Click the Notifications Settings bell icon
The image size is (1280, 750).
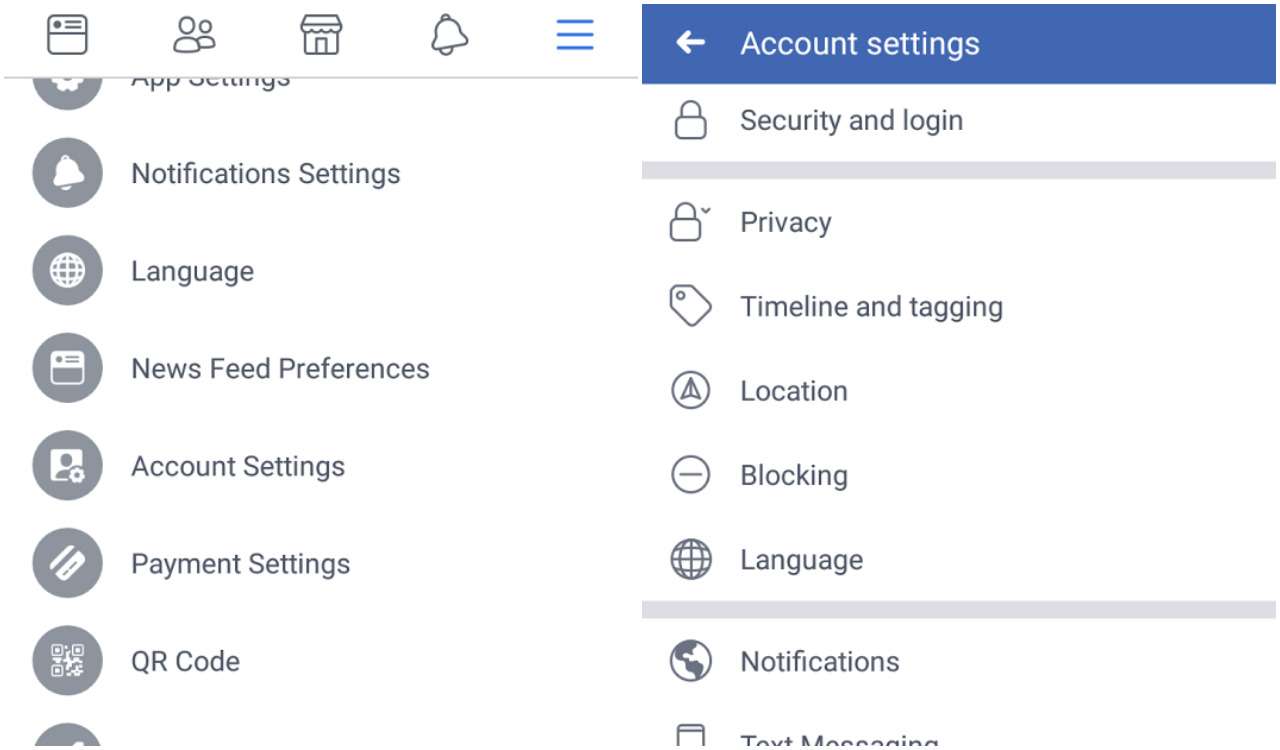pos(68,173)
